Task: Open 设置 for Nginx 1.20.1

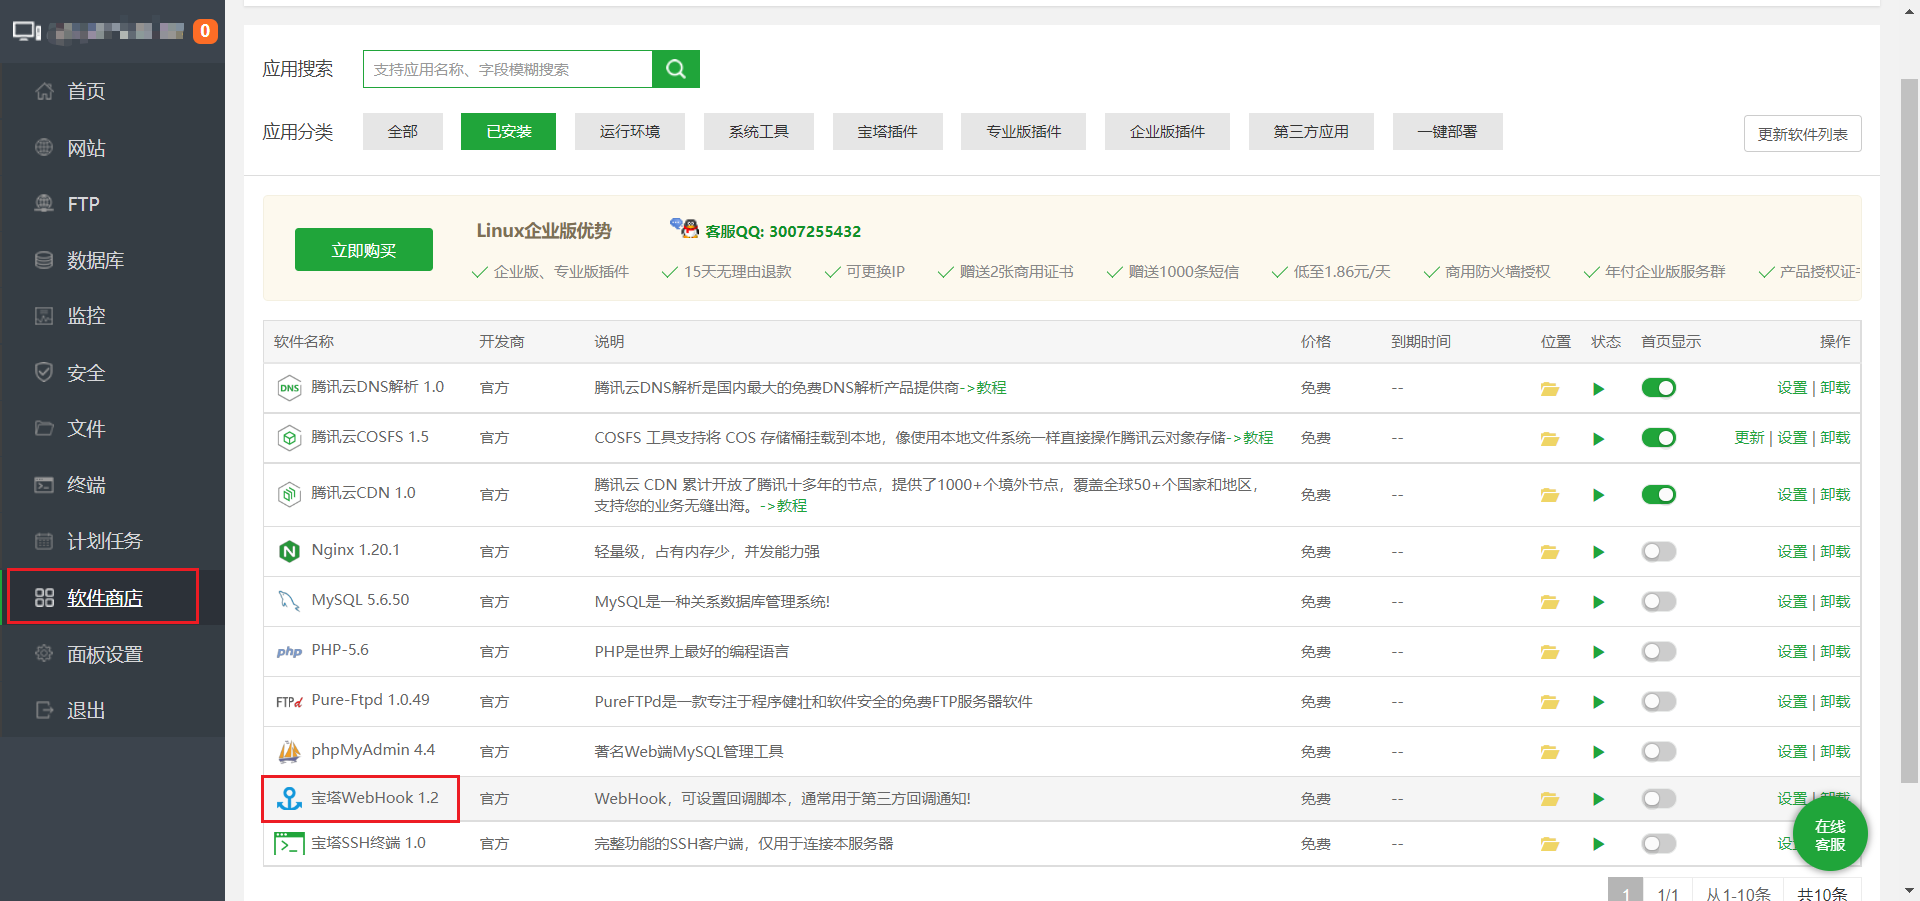Action: coord(1792,552)
